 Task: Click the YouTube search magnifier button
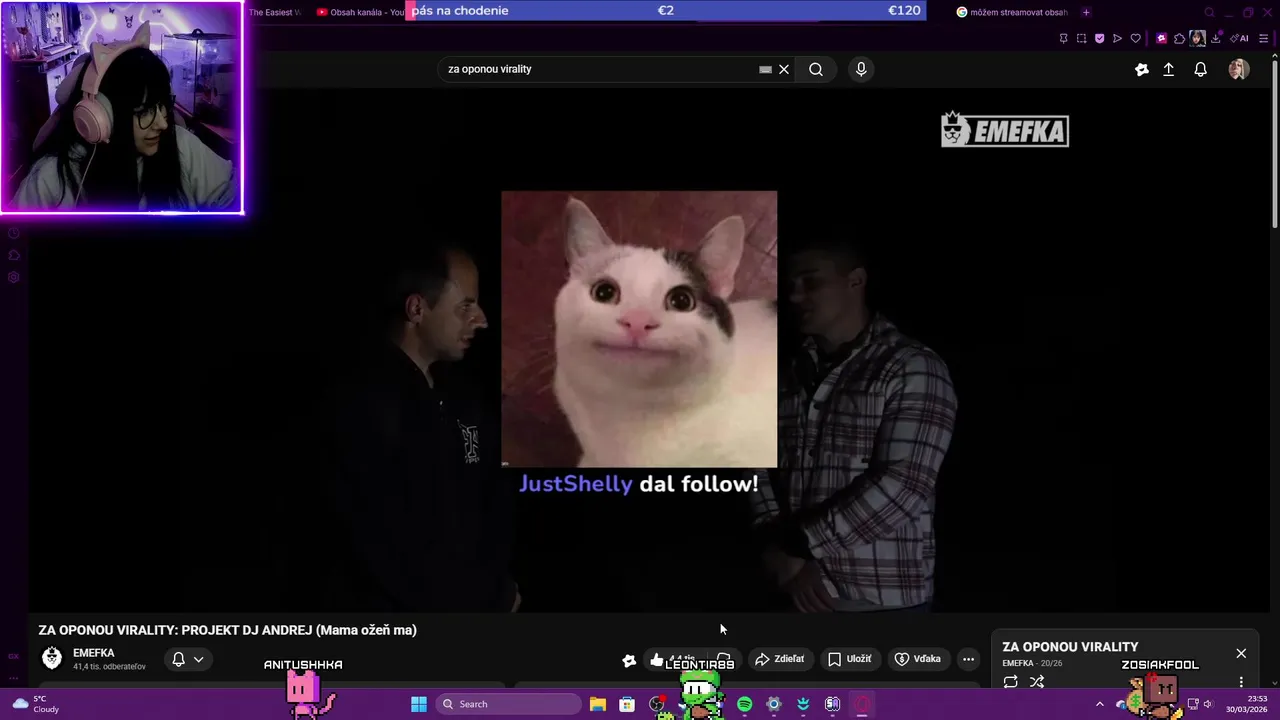816,69
